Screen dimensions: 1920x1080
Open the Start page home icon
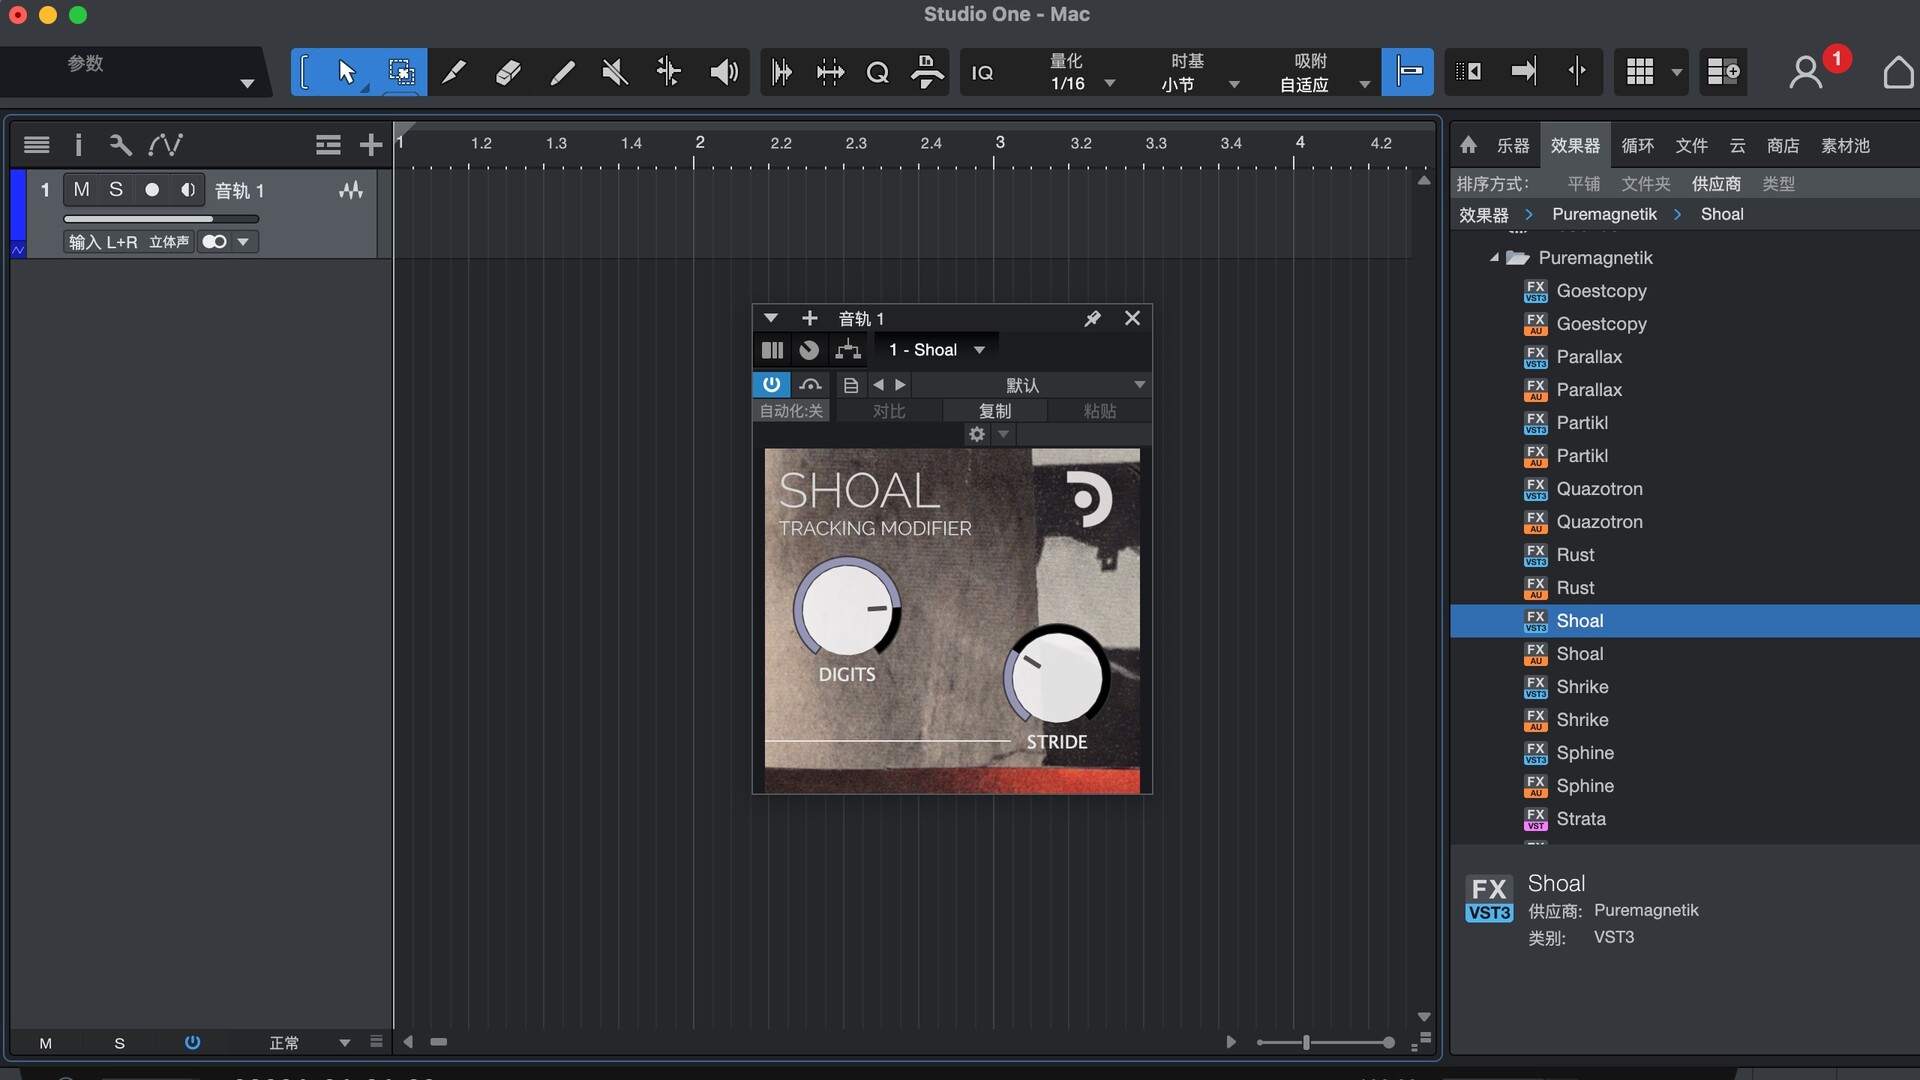coord(1898,72)
